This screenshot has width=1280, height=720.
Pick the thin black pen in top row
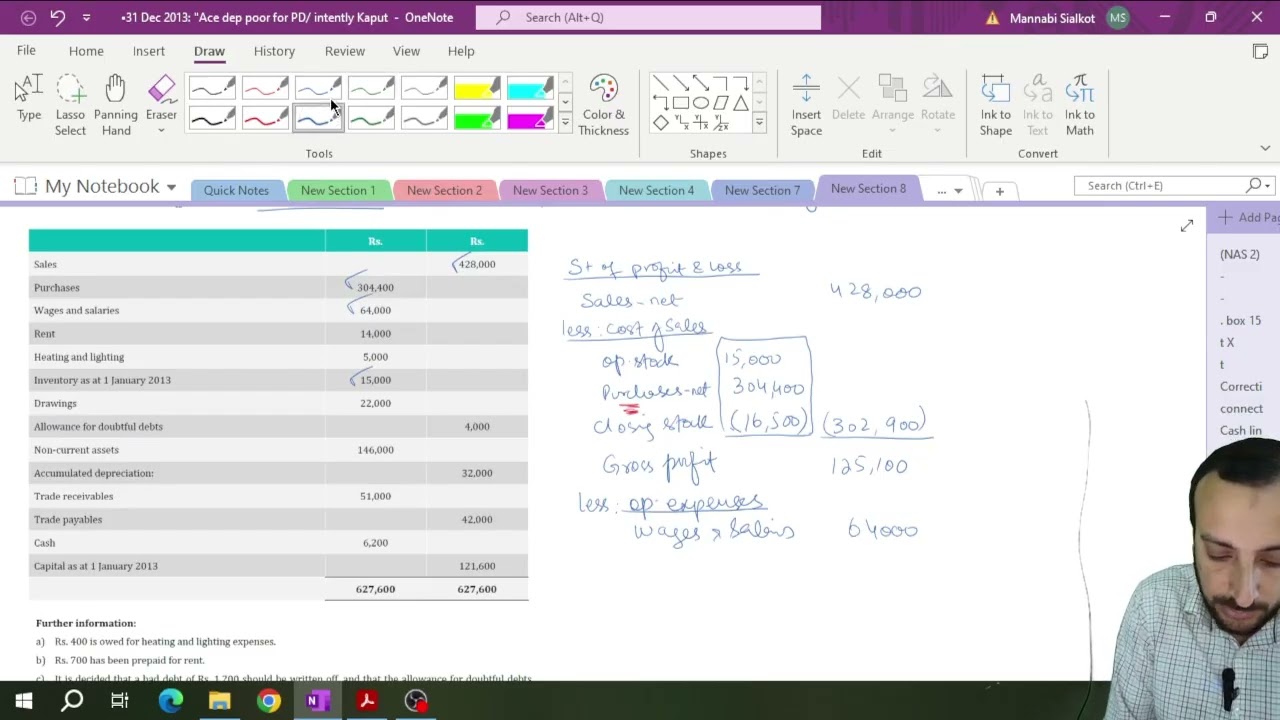coord(212,89)
